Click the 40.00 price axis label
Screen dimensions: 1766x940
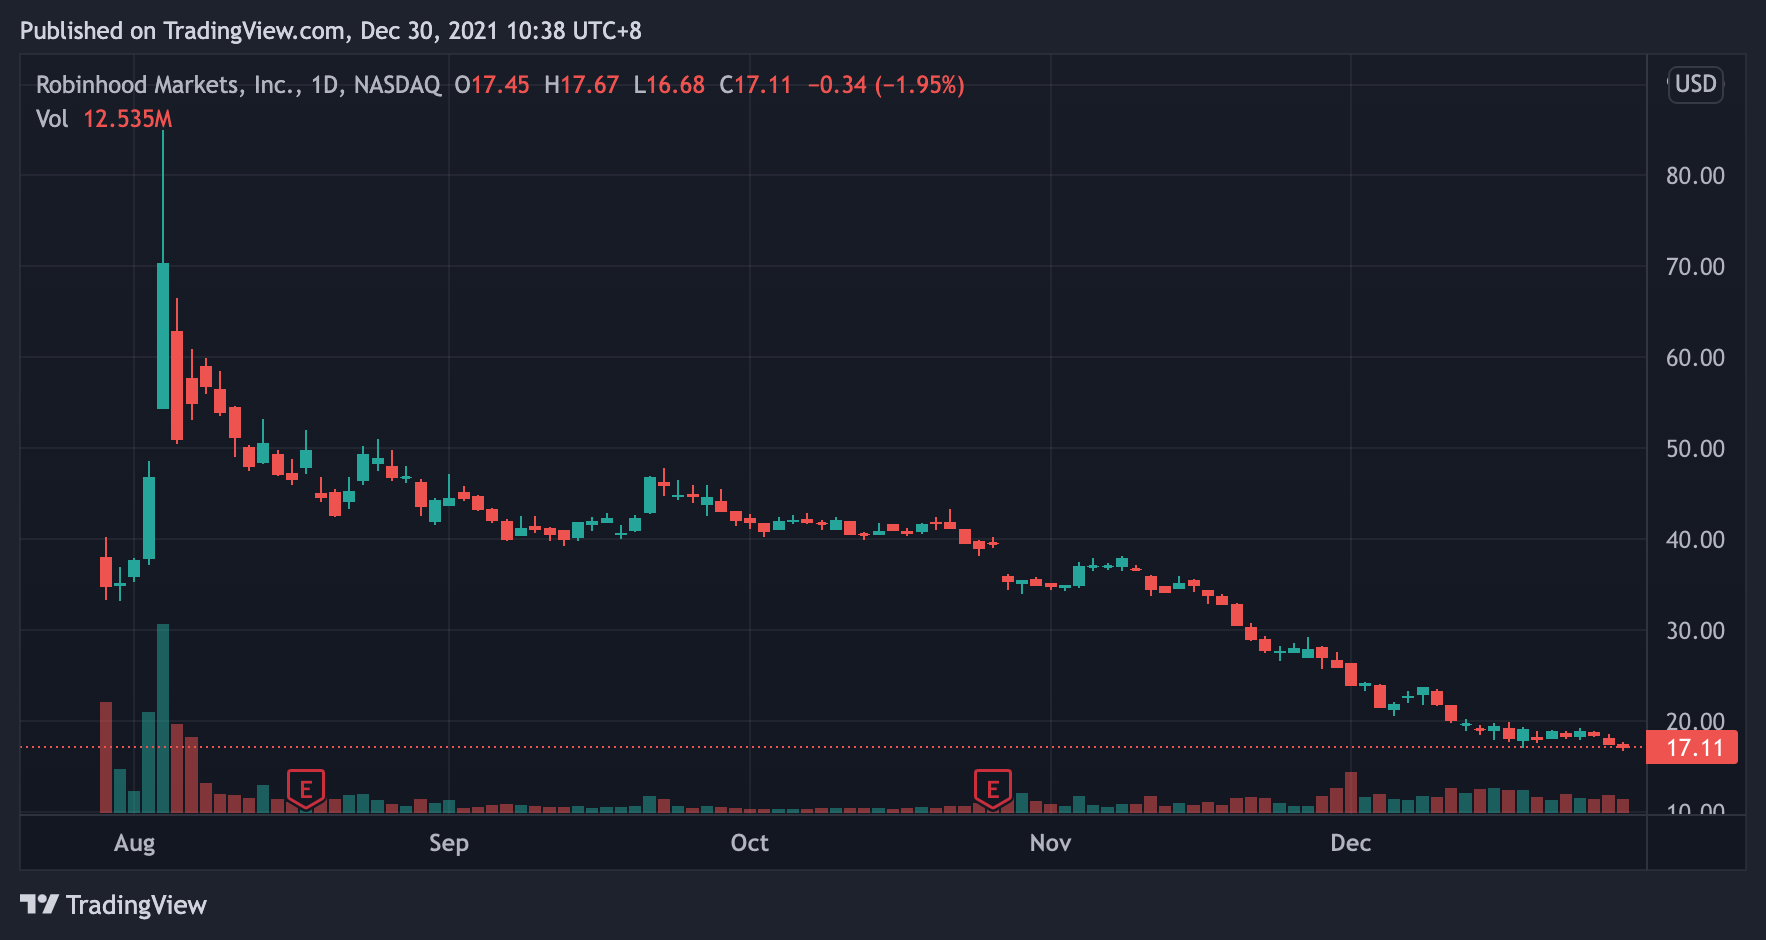tap(1695, 540)
